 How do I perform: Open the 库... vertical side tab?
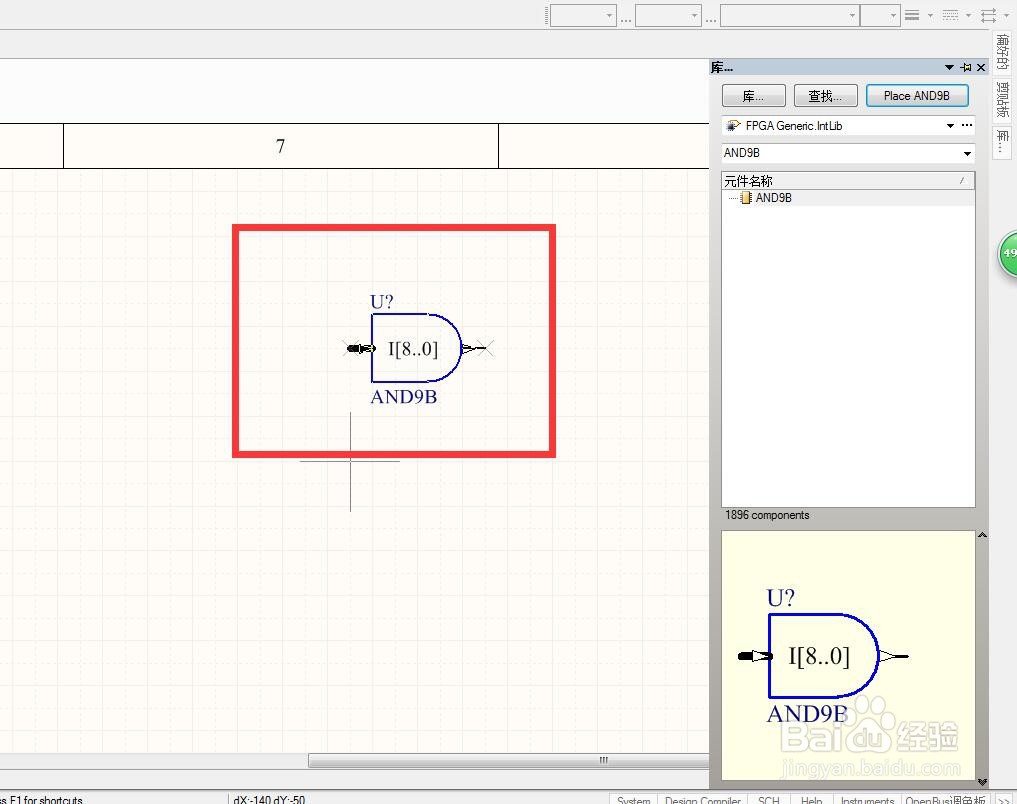(x=1003, y=143)
